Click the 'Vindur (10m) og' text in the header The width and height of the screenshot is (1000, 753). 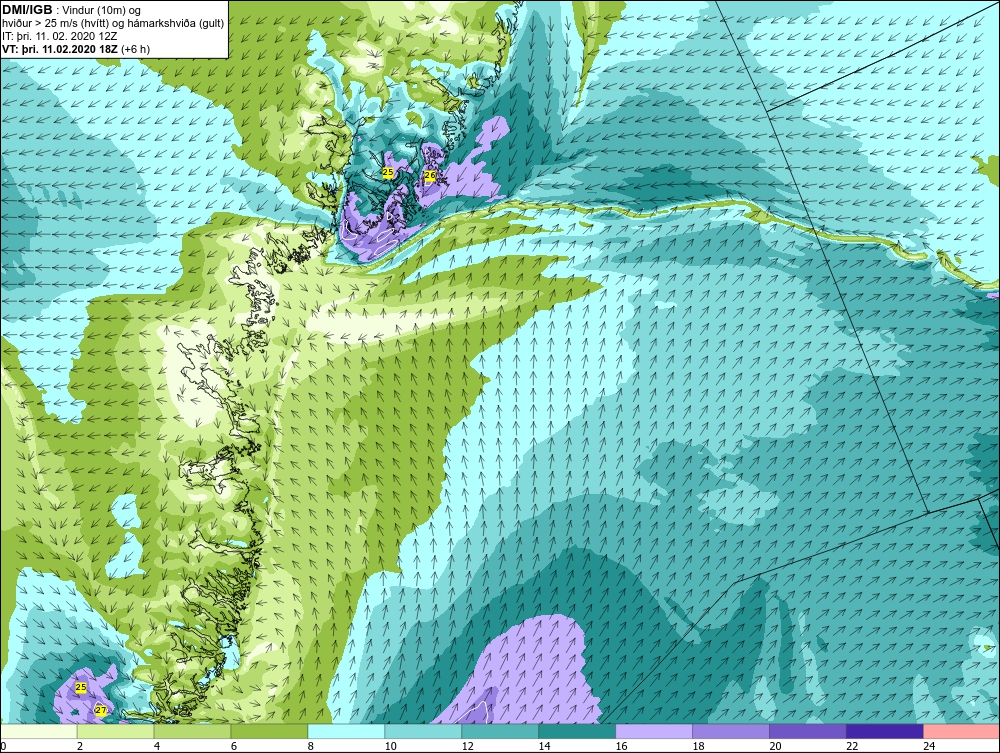tap(102, 11)
